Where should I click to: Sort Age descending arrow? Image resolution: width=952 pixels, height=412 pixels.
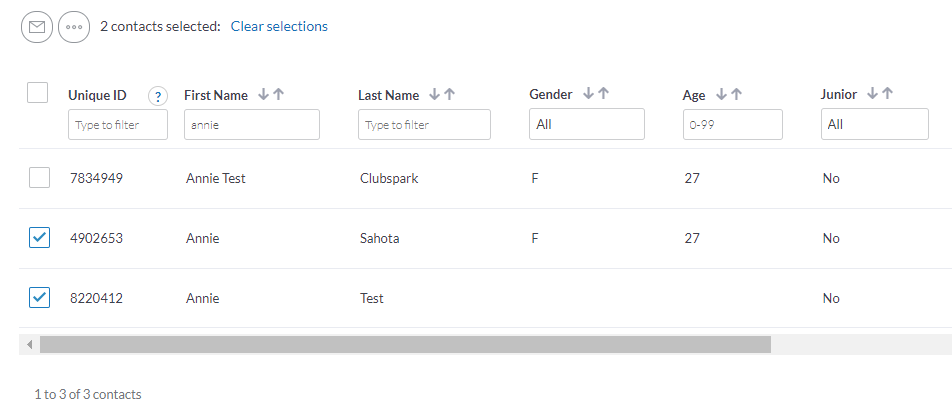[x=721, y=94]
